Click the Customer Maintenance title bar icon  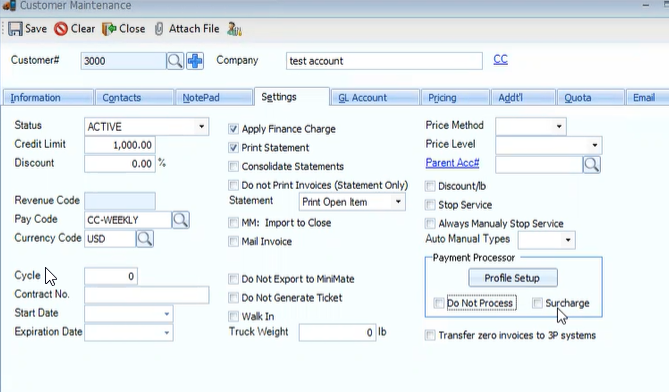pos(9,6)
